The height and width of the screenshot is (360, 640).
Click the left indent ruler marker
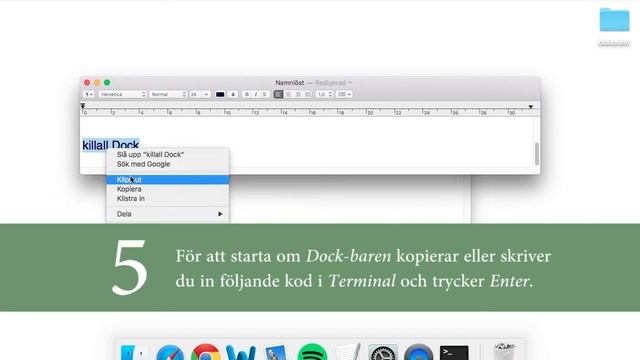83,106
